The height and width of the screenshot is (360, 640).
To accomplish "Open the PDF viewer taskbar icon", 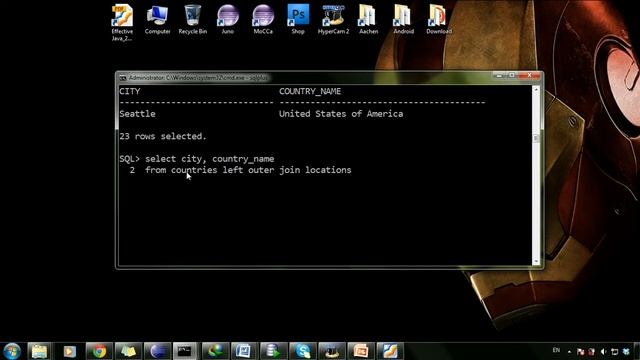I will [390, 351].
